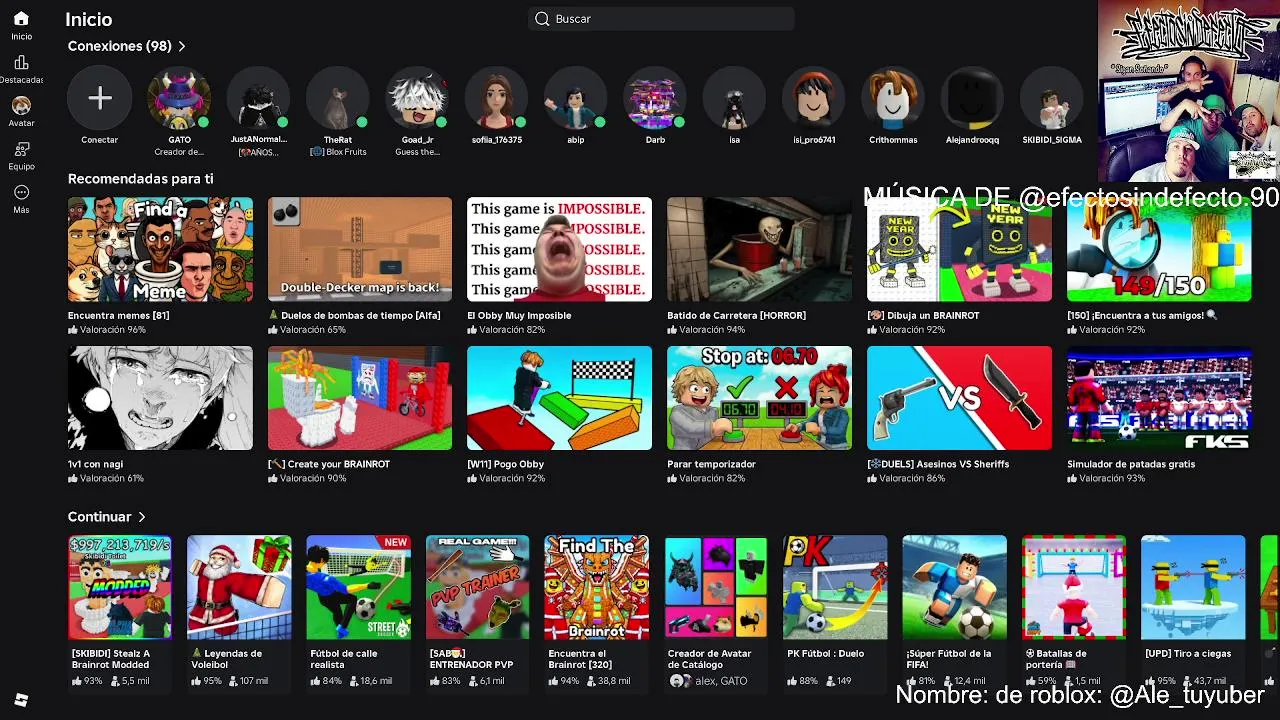The width and height of the screenshot is (1280, 720).
Task: Continue [UPD] Tiro a ciegas game
Action: point(1193,587)
